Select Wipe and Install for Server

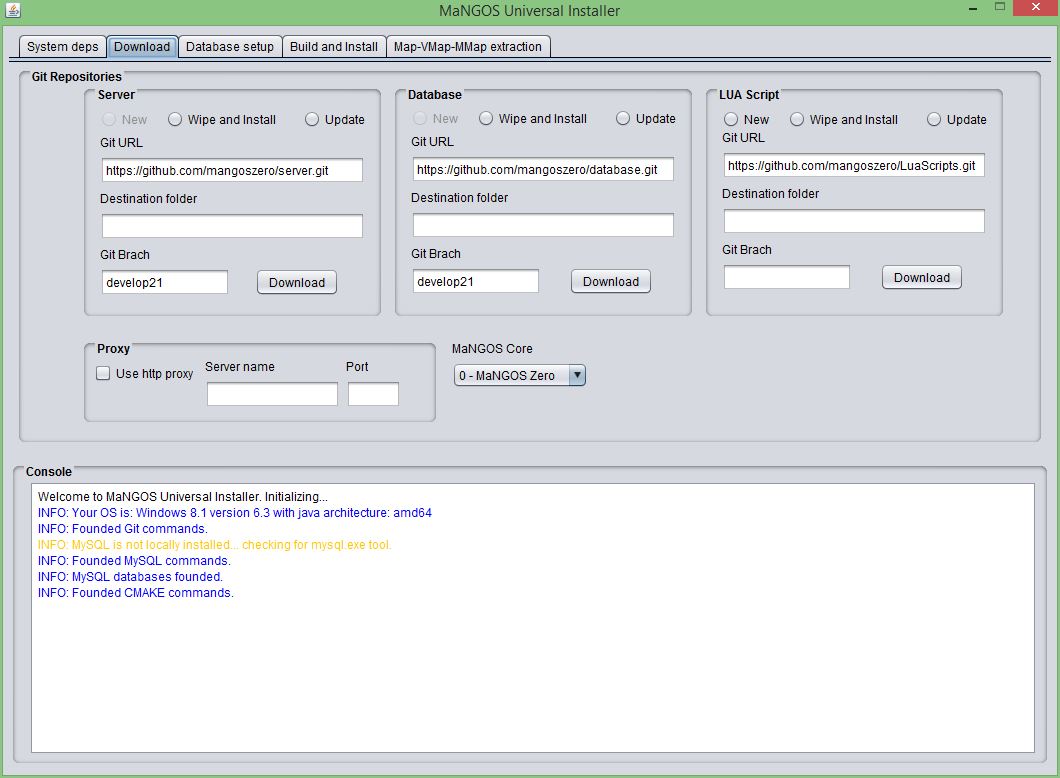[x=222, y=120]
